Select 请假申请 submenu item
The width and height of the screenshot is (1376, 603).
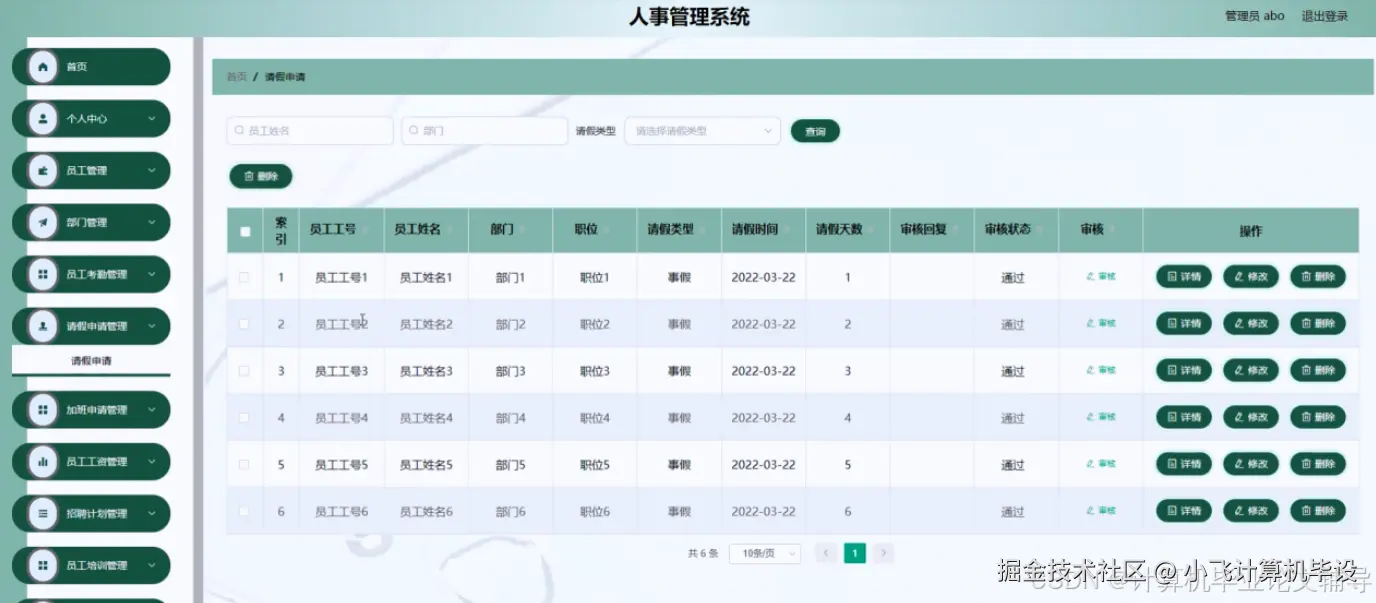coord(91,361)
